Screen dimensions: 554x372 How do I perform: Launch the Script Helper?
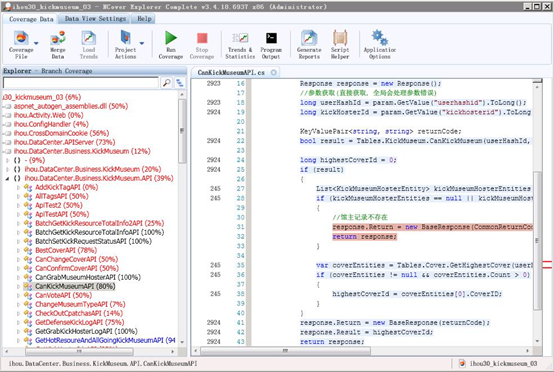(340, 45)
